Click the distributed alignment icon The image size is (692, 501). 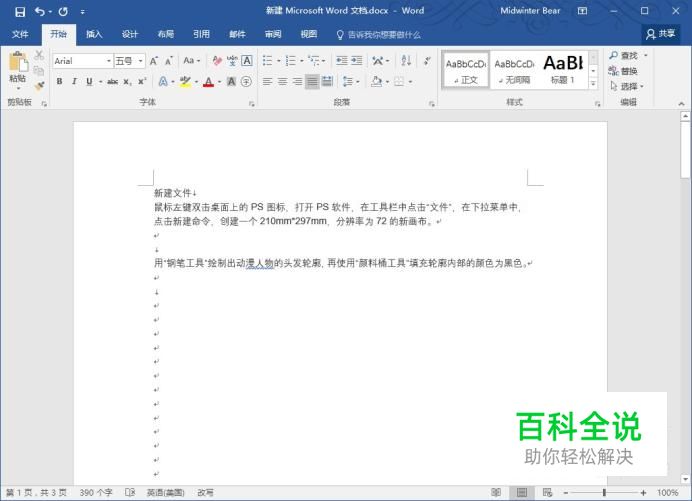click(327, 81)
